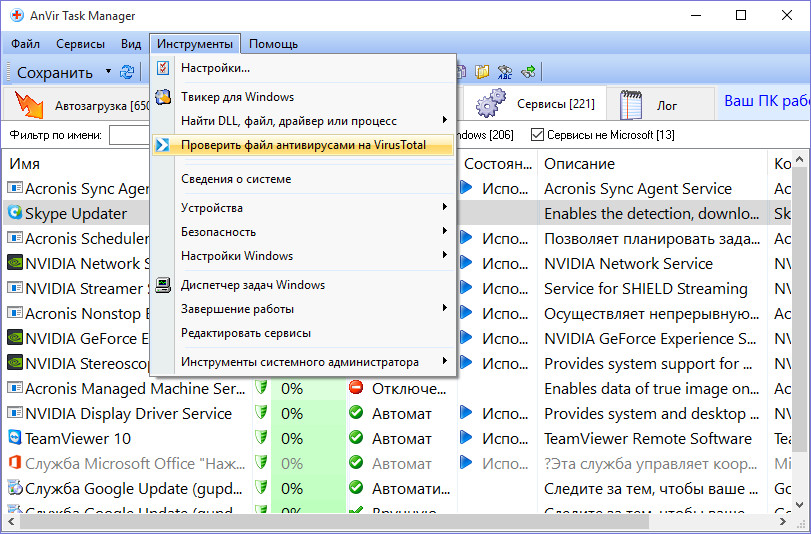Viewport: 811px width, 534px height.
Task: Close the Инструменты menu via its title
Action: pos(194,44)
